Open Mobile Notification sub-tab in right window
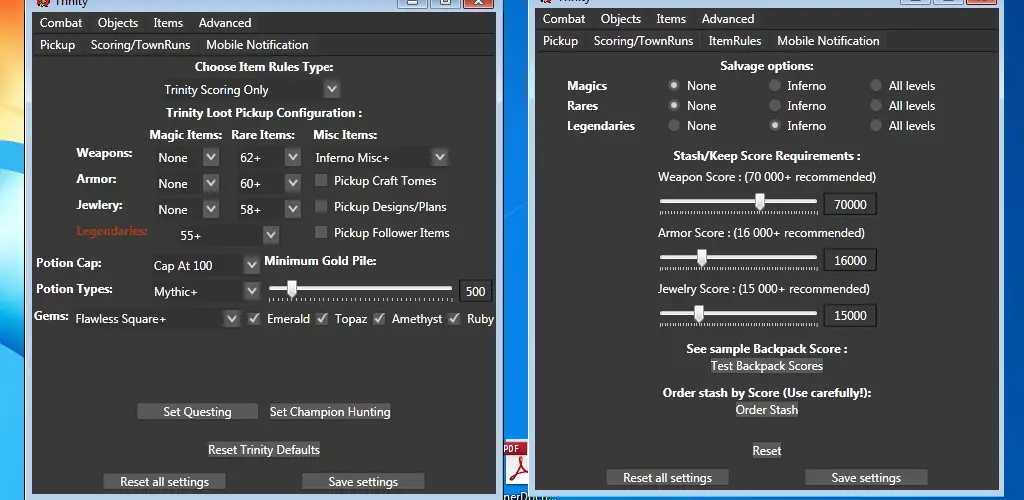The height and width of the screenshot is (500, 1024). coord(828,40)
